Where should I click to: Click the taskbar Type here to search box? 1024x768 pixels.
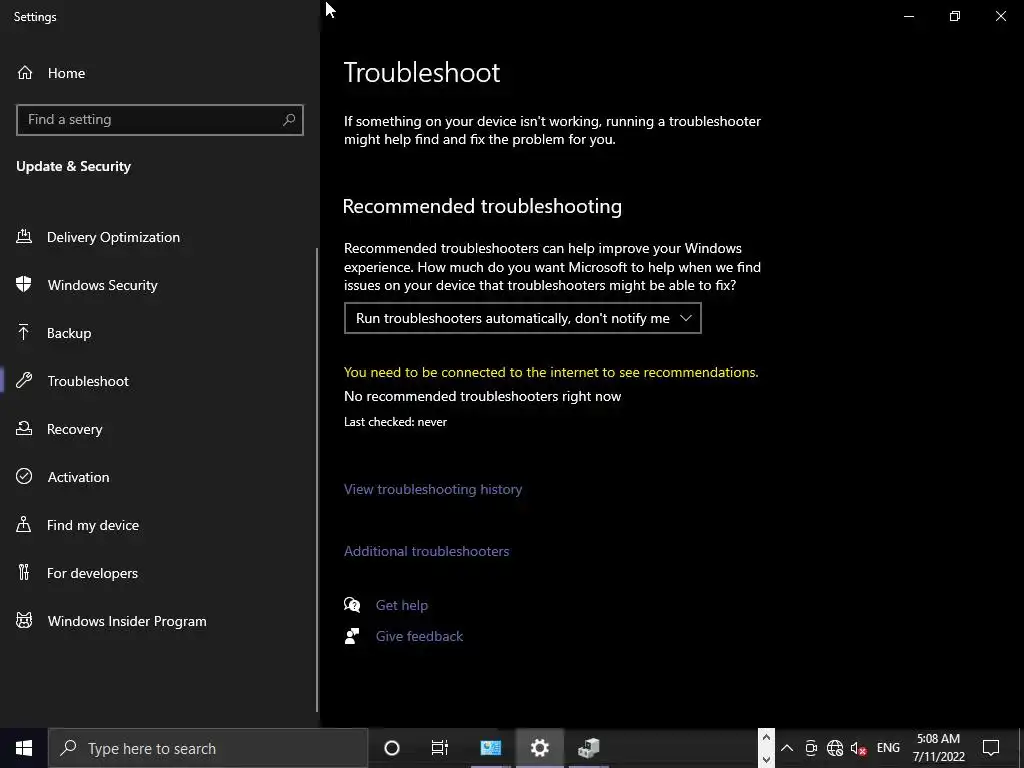208,748
